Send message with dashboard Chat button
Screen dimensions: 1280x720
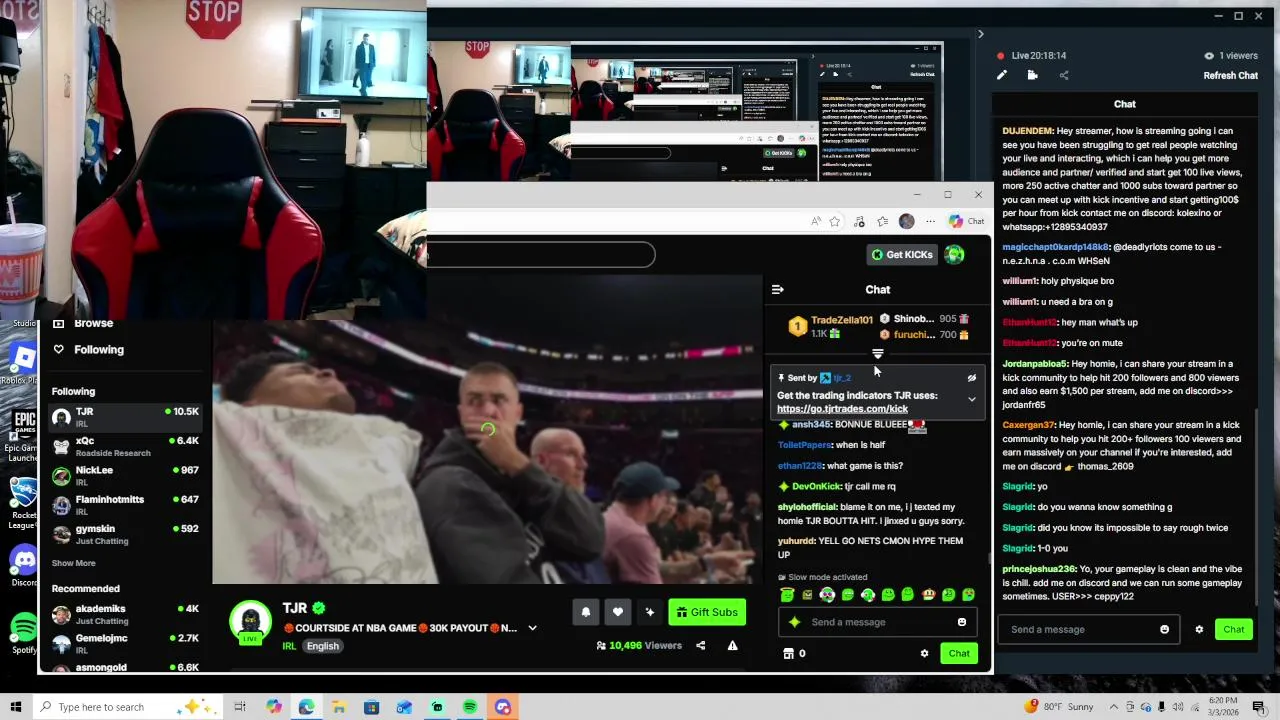(x=1233, y=630)
